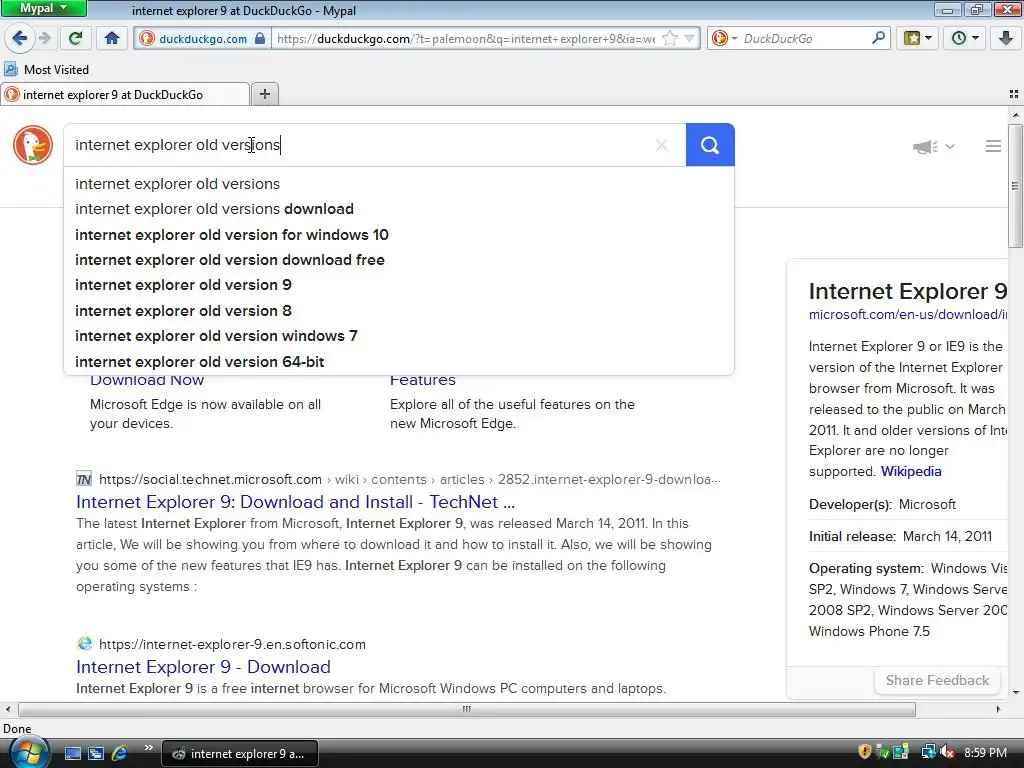Open the microsoft.com/en-us/download sidebar link
The width and height of the screenshot is (1024, 768).
coord(908,315)
